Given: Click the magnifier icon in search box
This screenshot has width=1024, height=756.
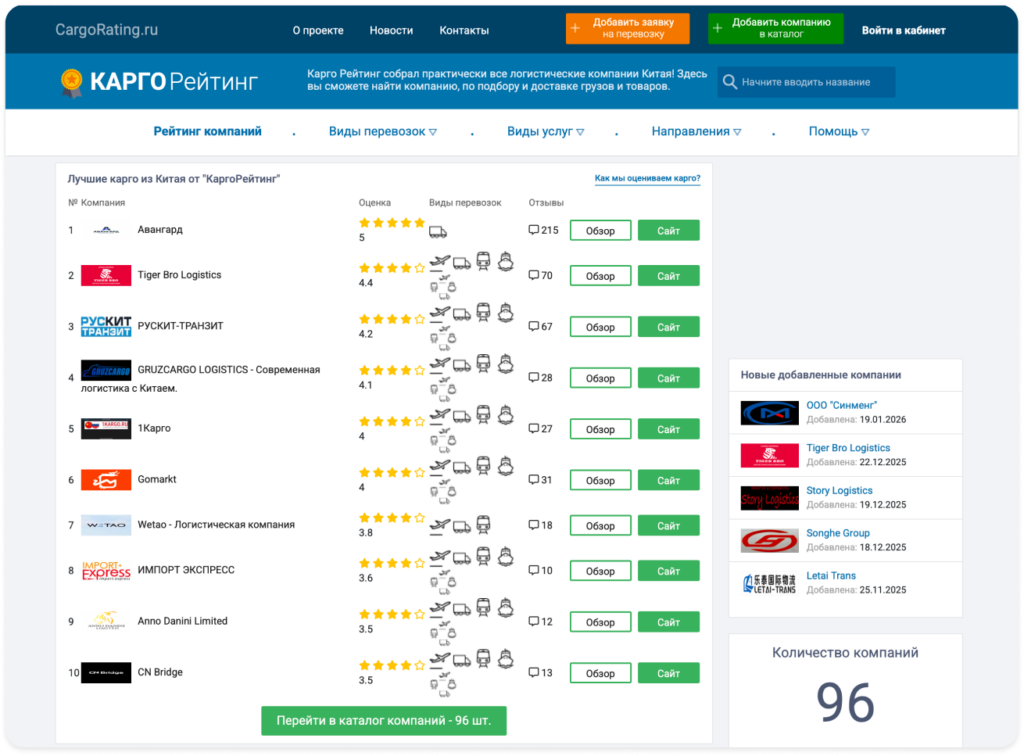Looking at the screenshot, I should point(730,82).
